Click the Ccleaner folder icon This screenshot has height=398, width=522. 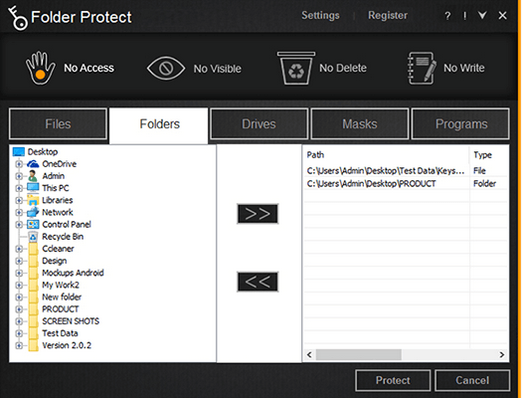pos(33,249)
